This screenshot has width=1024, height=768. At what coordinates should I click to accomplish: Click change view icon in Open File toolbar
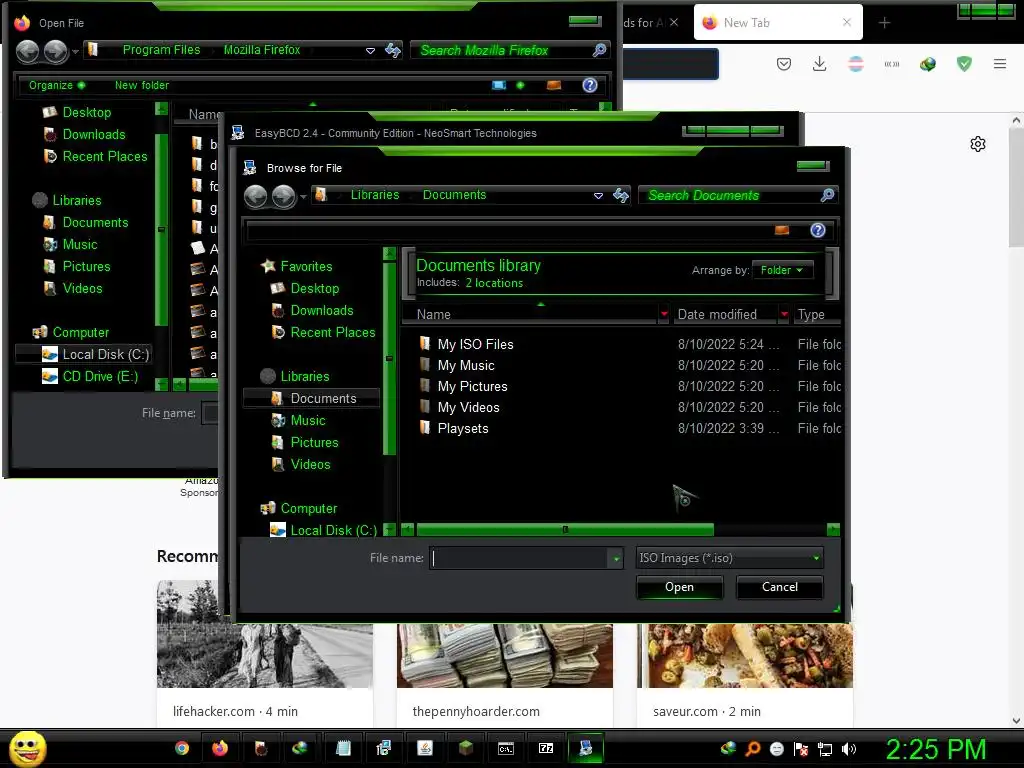click(x=499, y=85)
